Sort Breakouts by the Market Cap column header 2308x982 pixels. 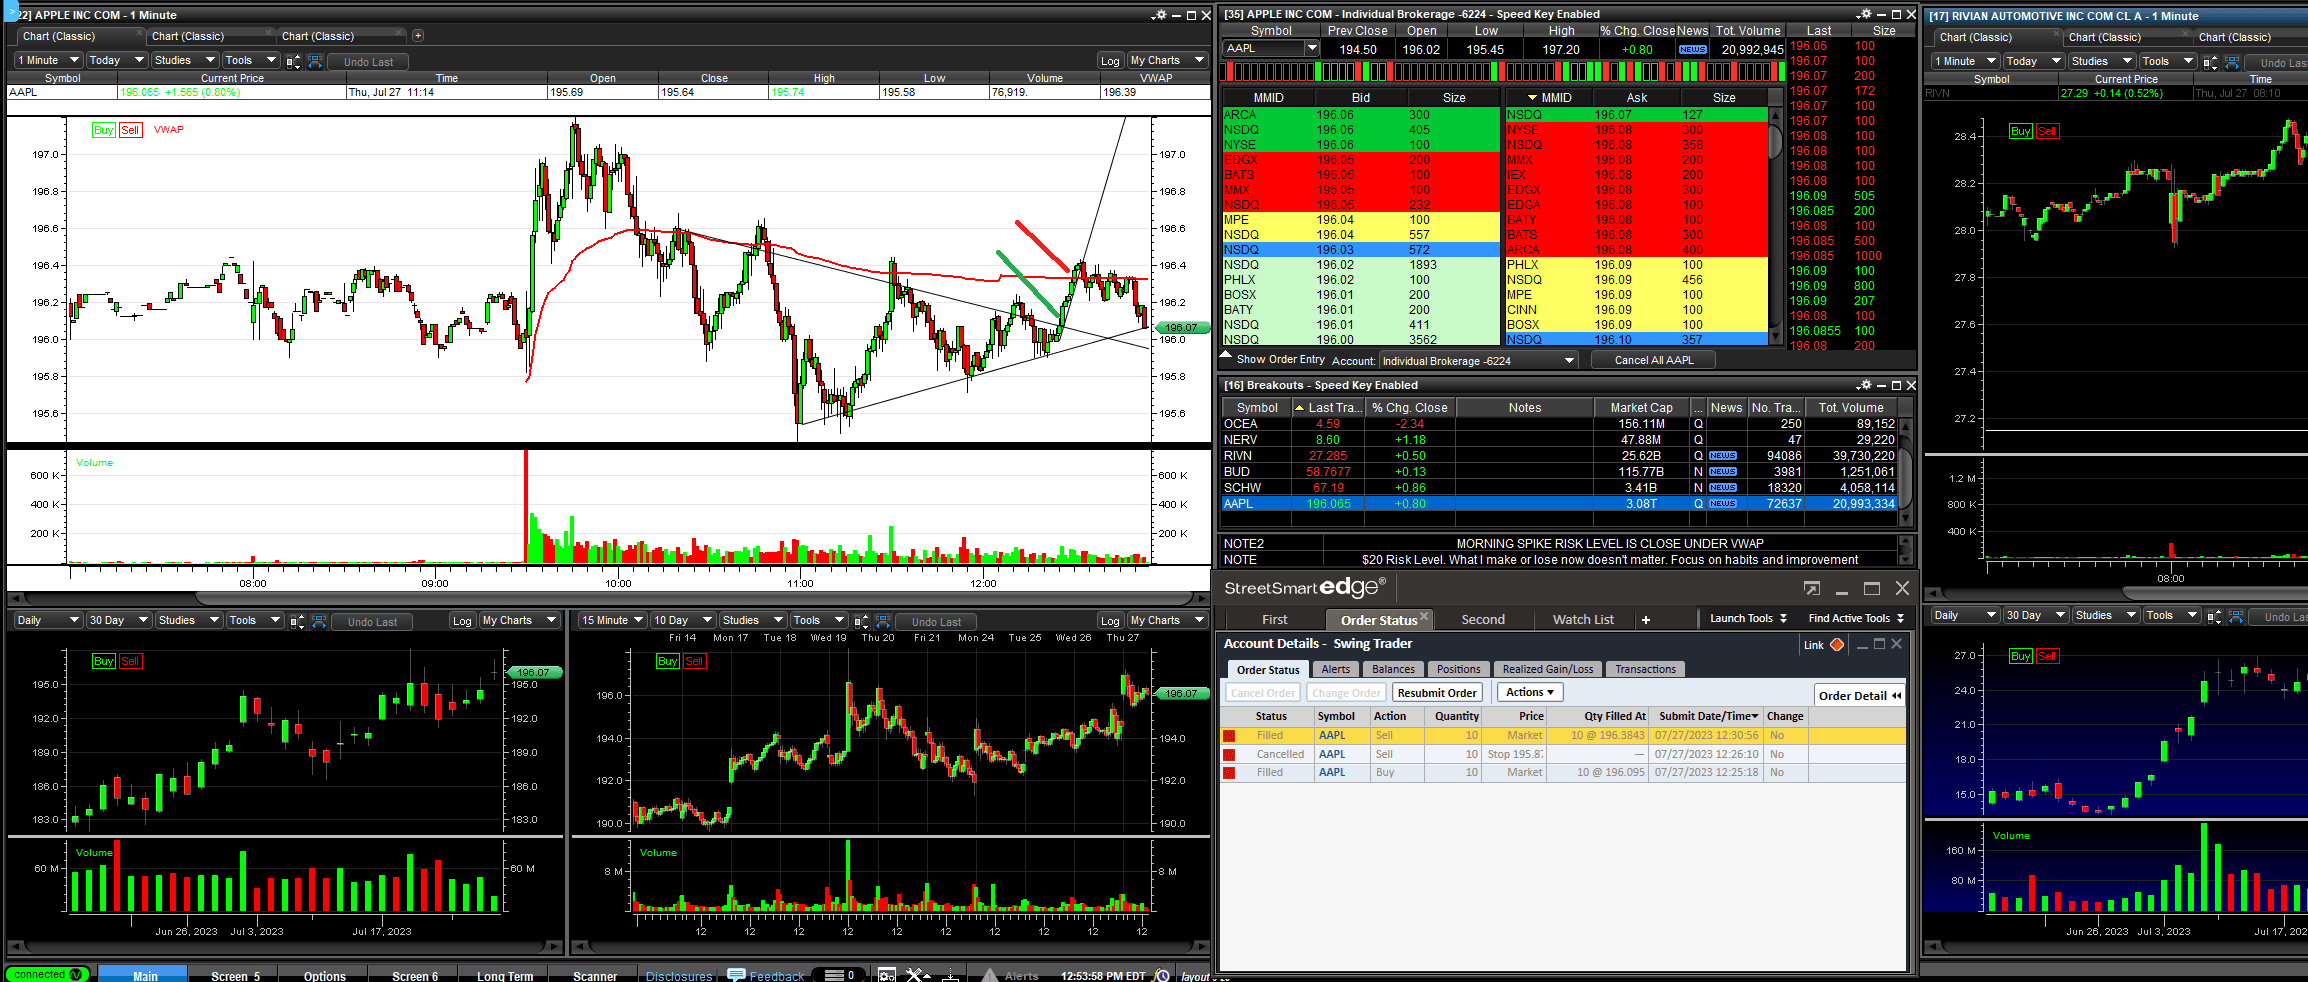(1641, 408)
